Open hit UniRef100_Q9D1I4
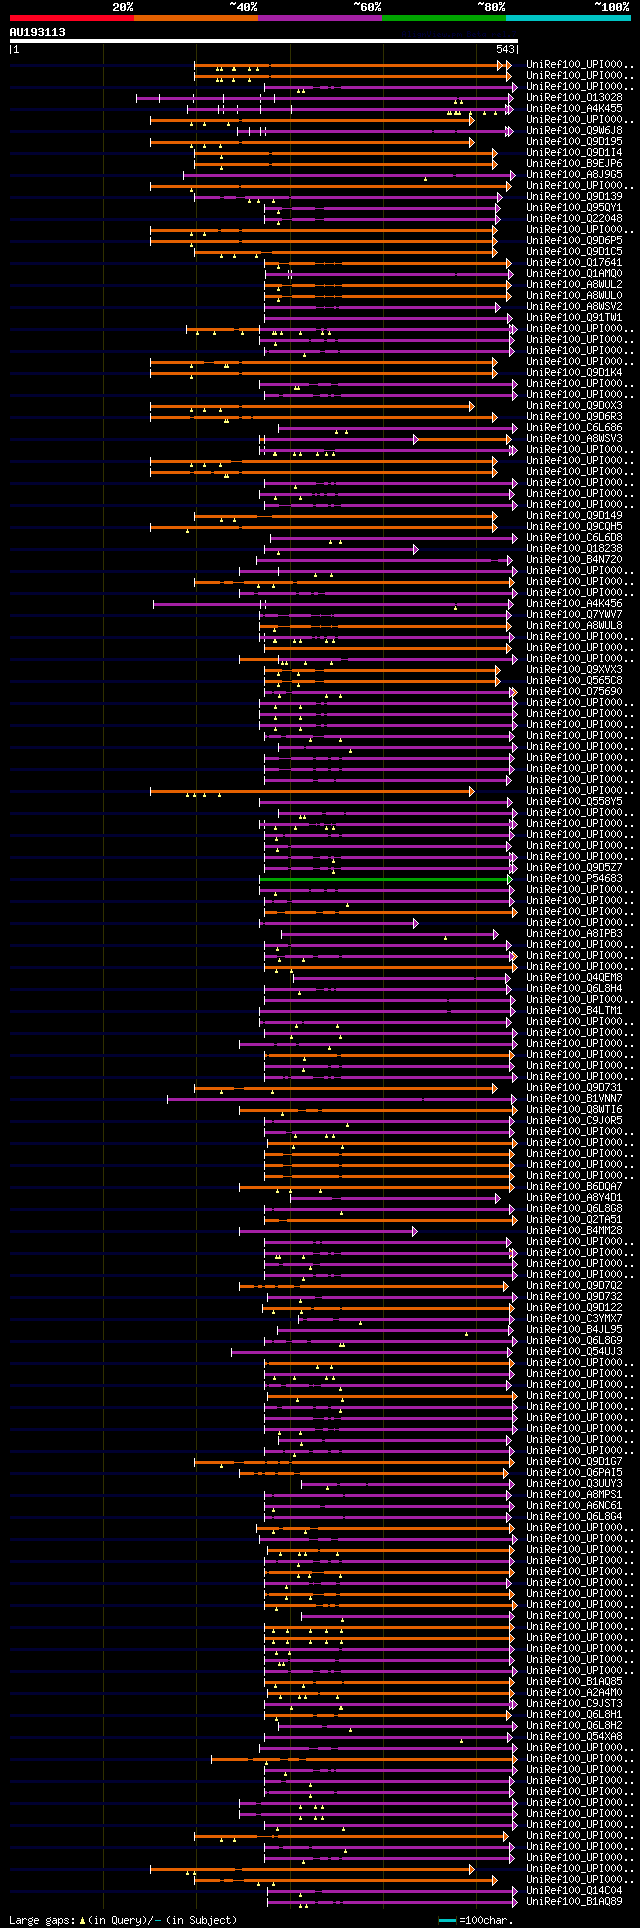 574,152
